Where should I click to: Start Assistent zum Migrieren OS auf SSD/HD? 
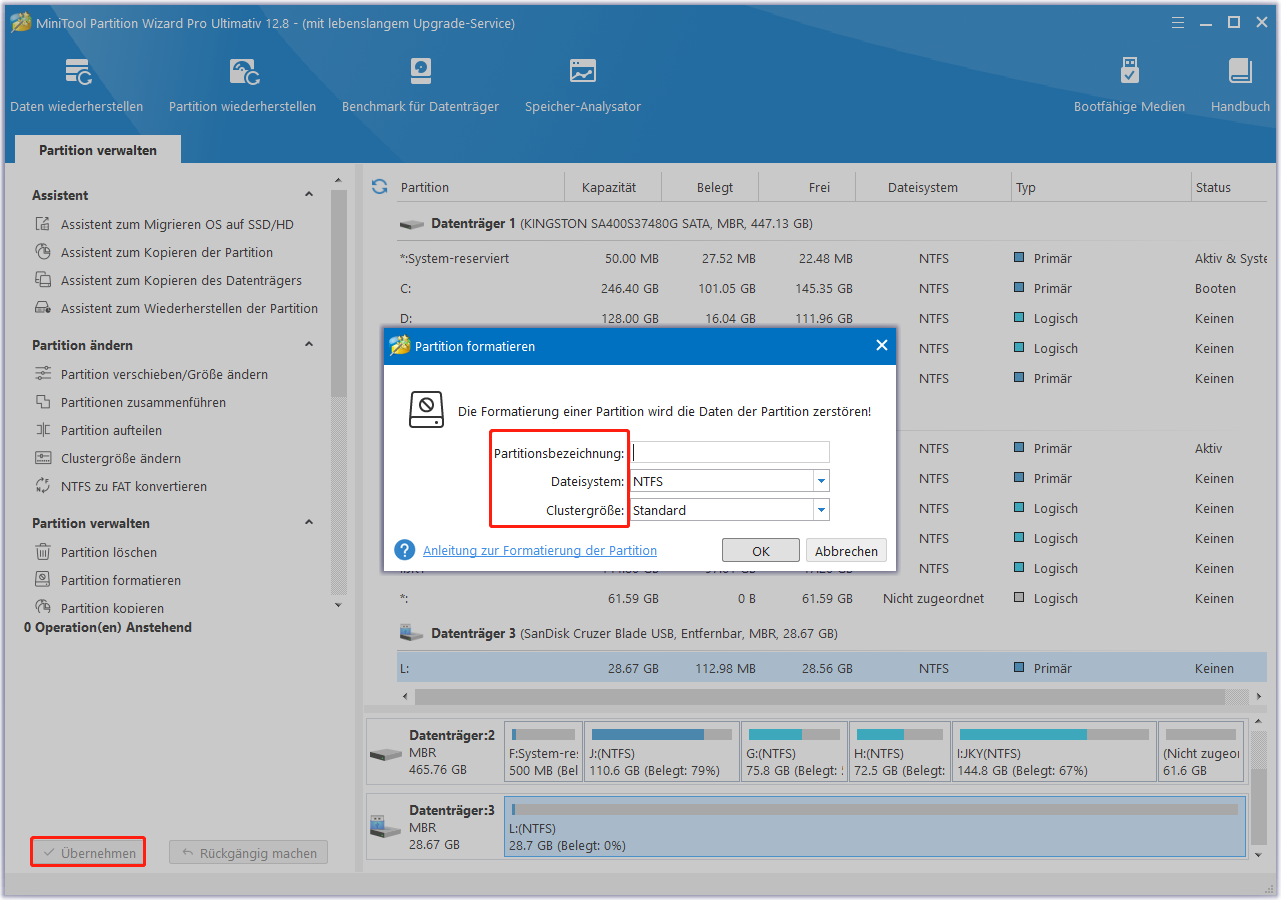[x=177, y=225]
